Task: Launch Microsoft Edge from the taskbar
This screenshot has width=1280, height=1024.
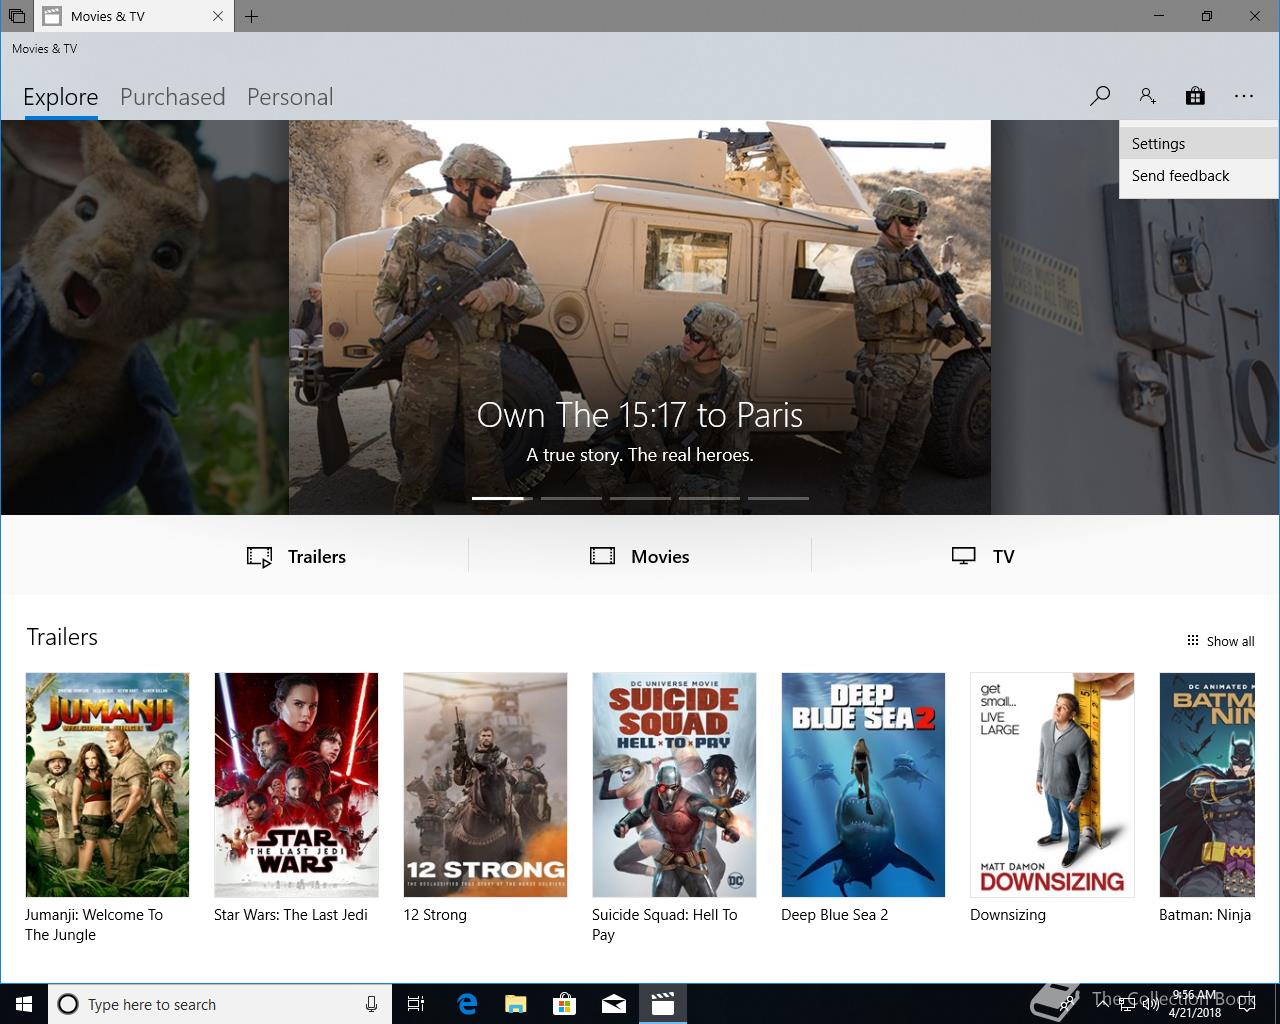Action: pyautogui.click(x=467, y=1004)
